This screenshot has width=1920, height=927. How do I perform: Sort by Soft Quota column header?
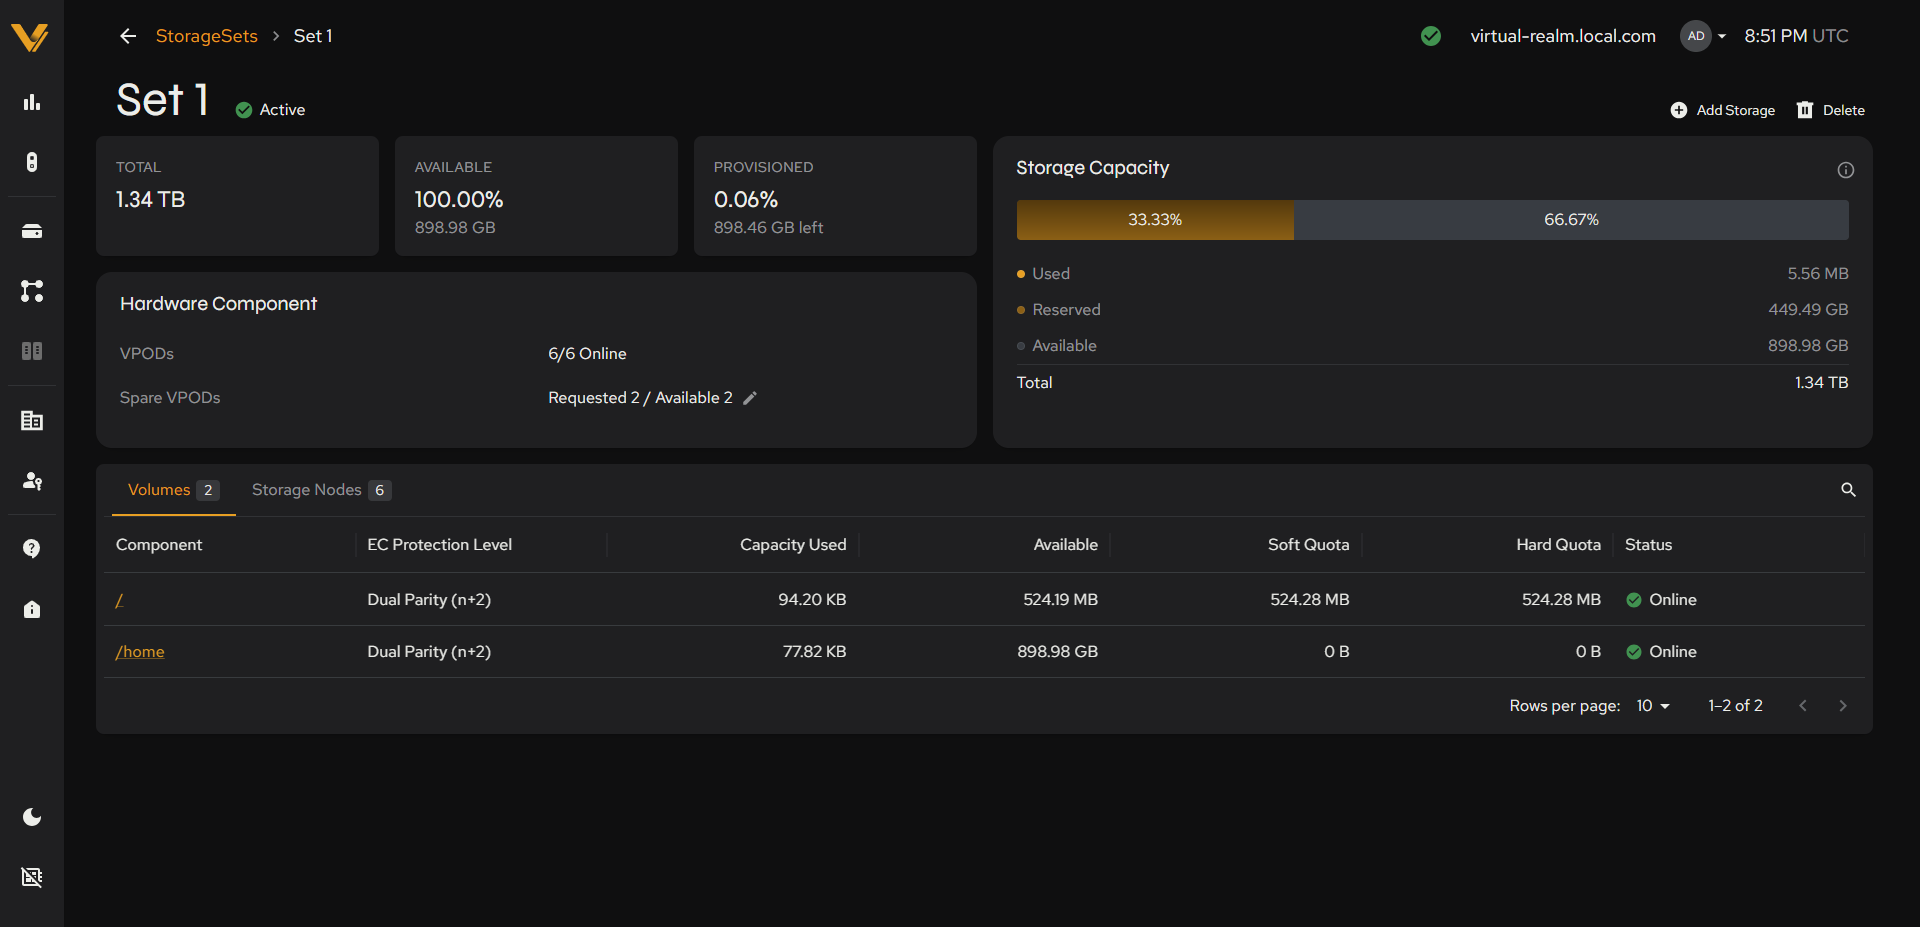[1308, 545]
